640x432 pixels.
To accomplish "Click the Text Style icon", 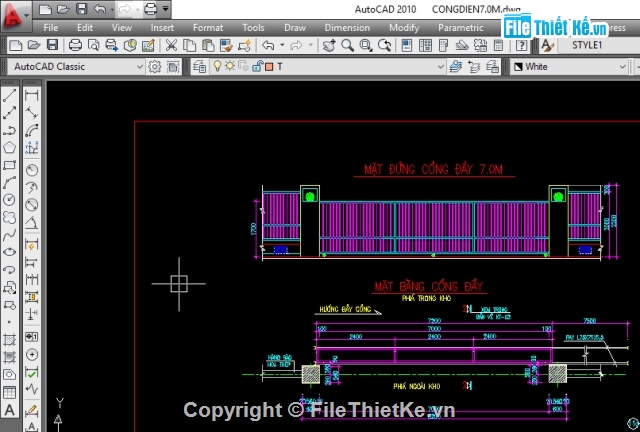I will [547, 45].
